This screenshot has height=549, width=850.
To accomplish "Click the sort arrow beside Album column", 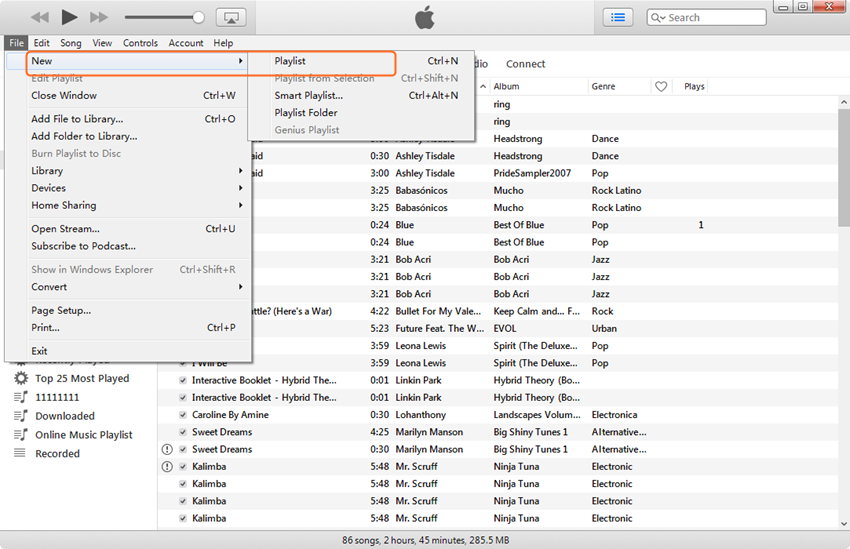I will click(x=482, y=87).
